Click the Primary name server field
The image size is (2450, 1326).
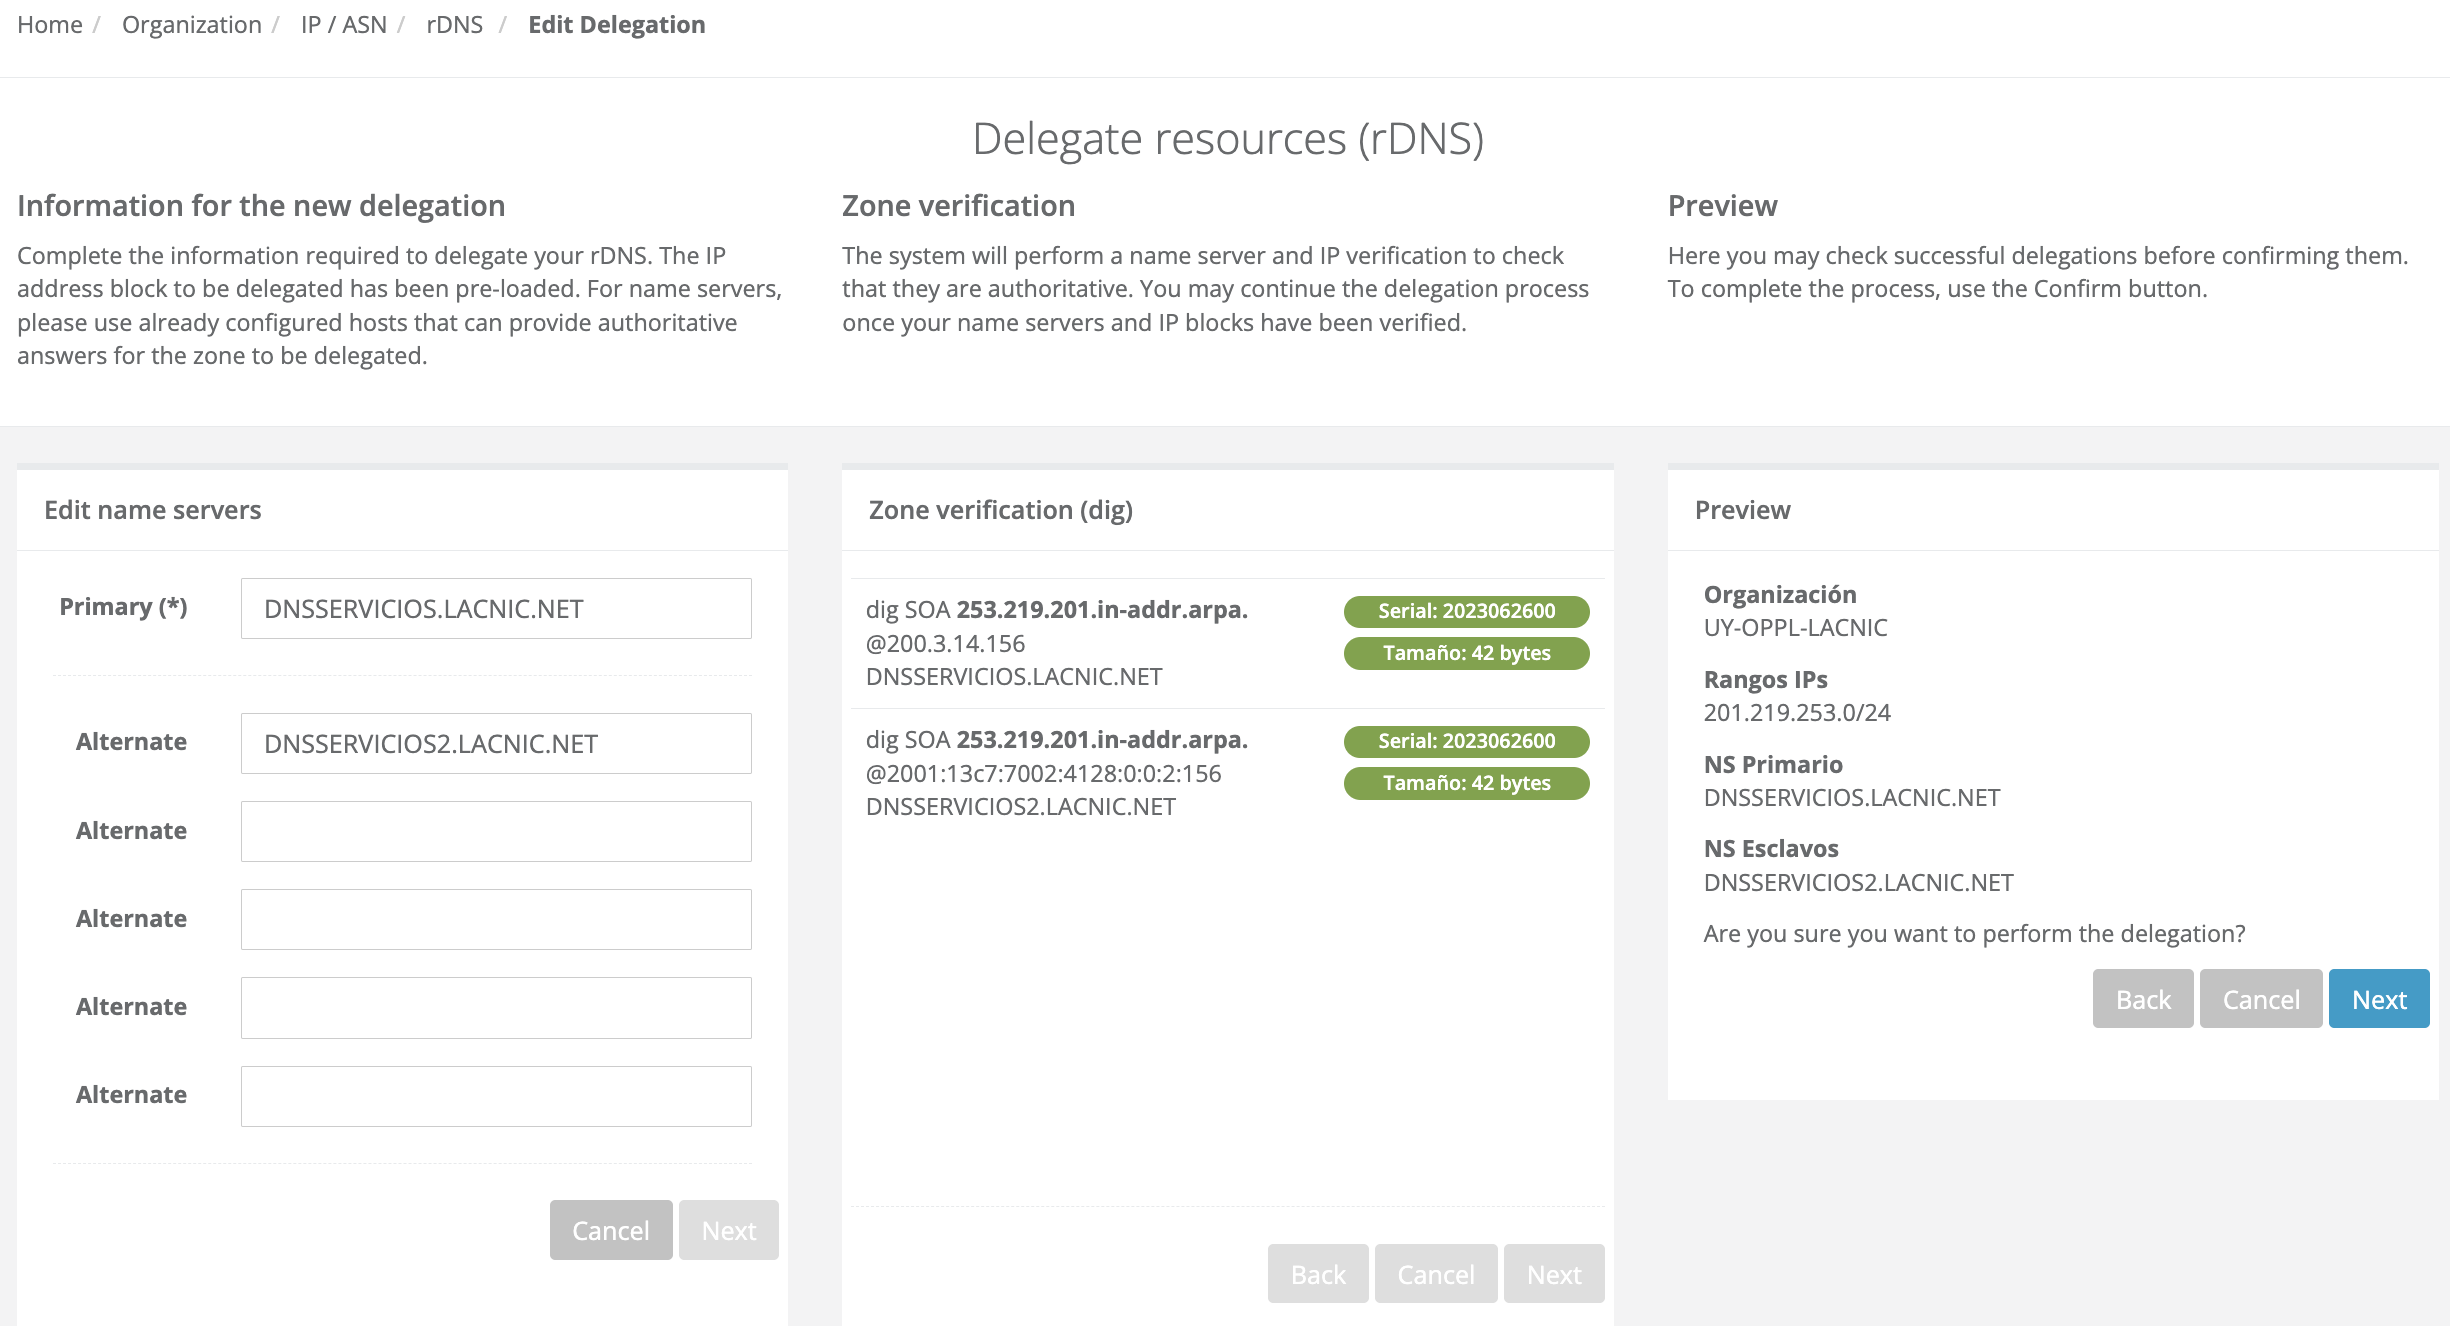tap(496, 609)
